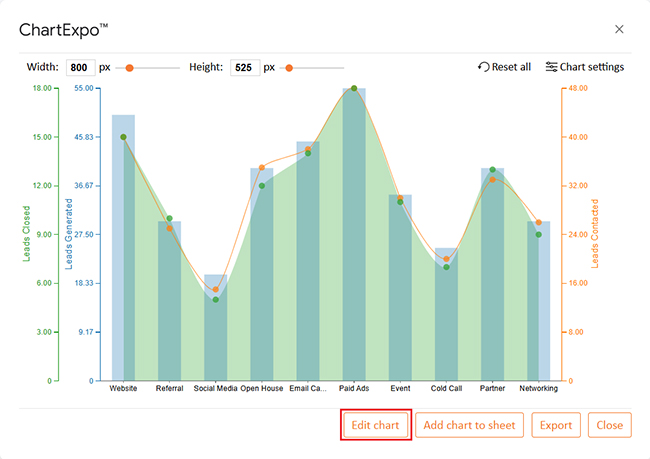
Task: Click the Width input field
Action: coord(80,68)
